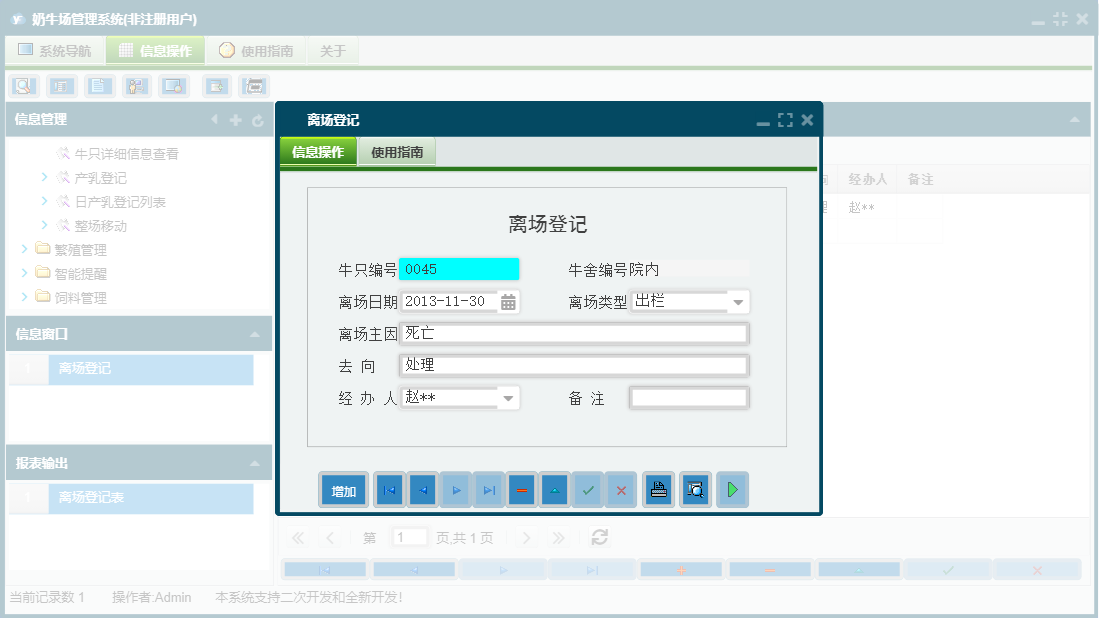Image resolution: width=1099 pixels, height=618 pixels.
Task: Click the report output icon in main toolbar
Action: pyautogui.click(x=255, y=86)
